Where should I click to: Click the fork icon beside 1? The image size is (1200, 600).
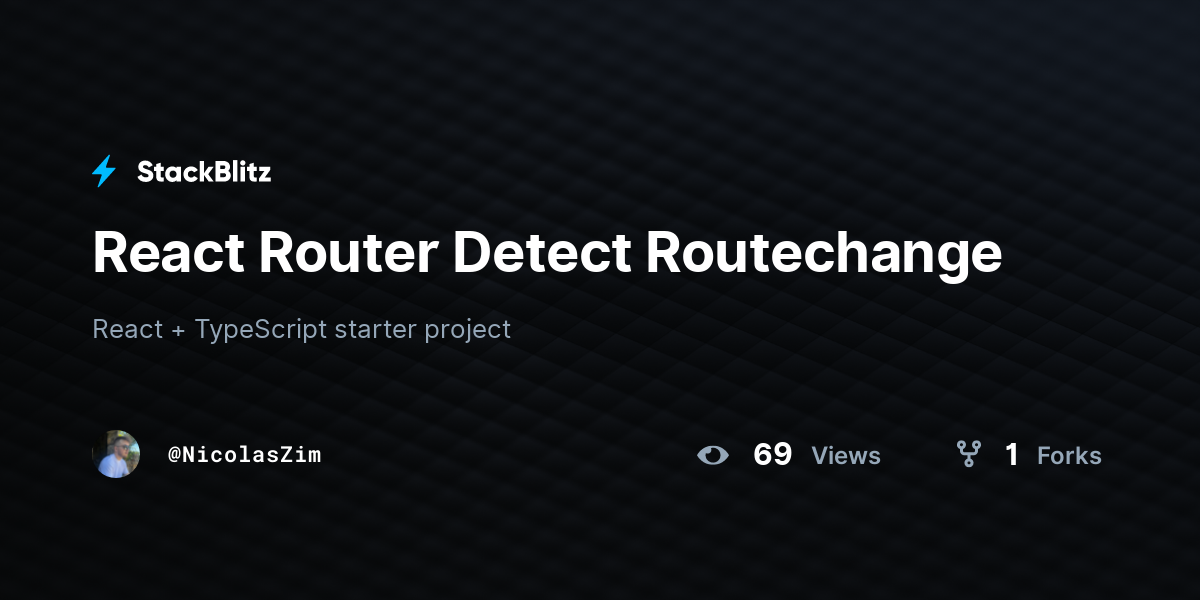968,455
